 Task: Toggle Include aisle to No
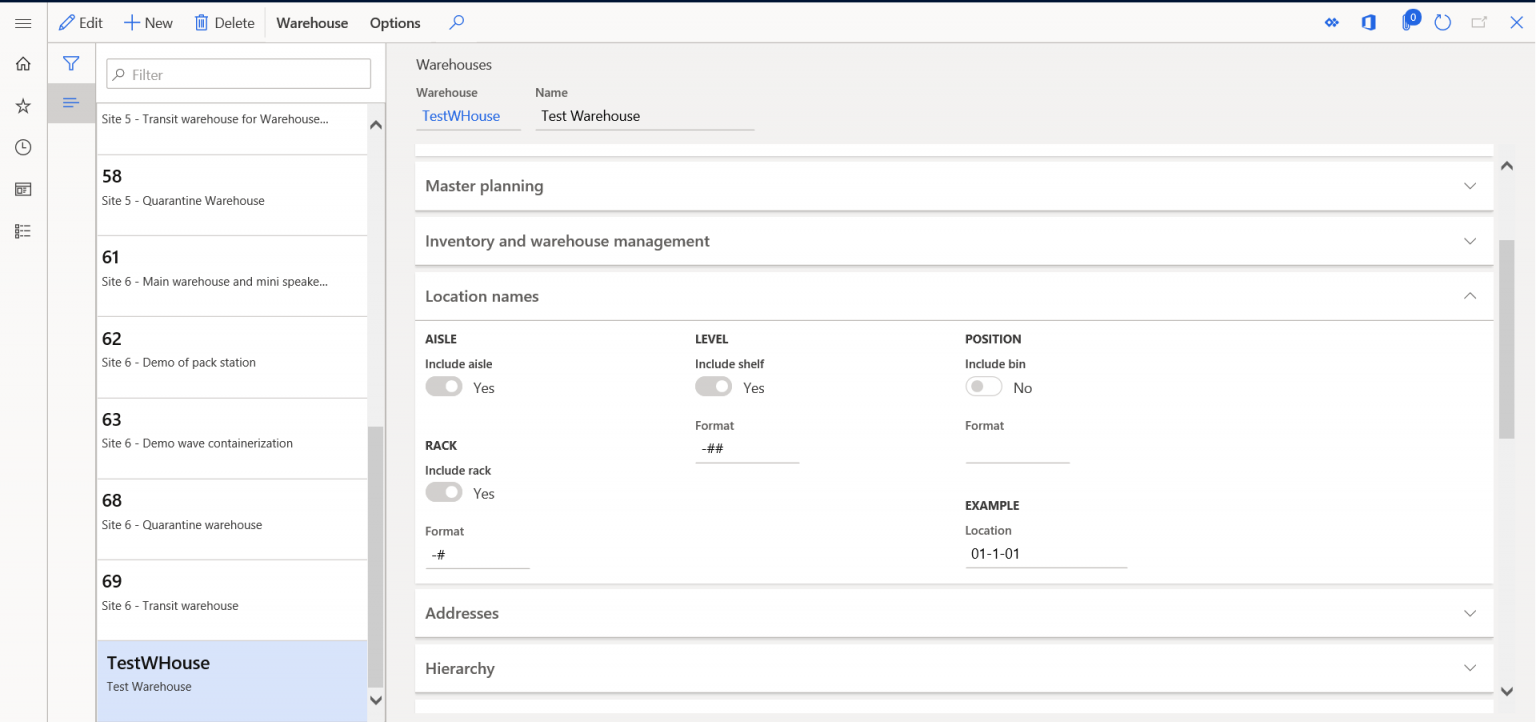[444, 385]
